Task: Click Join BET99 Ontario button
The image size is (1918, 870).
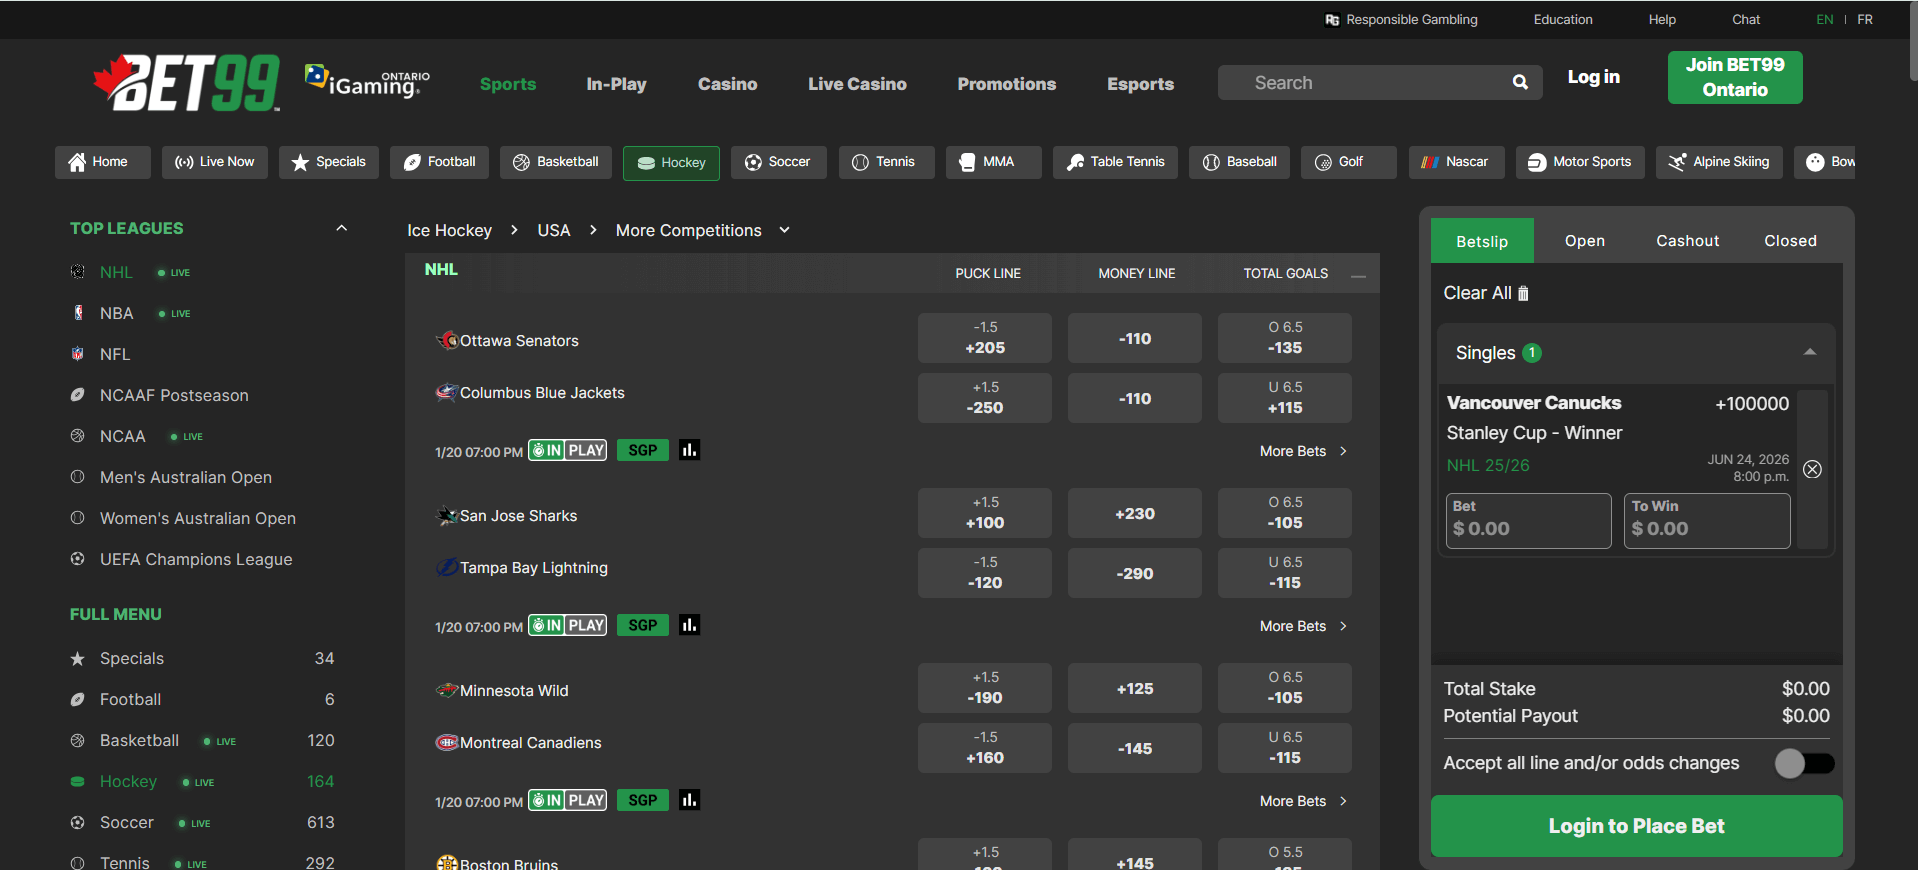Action: (x=1735, y=77)
